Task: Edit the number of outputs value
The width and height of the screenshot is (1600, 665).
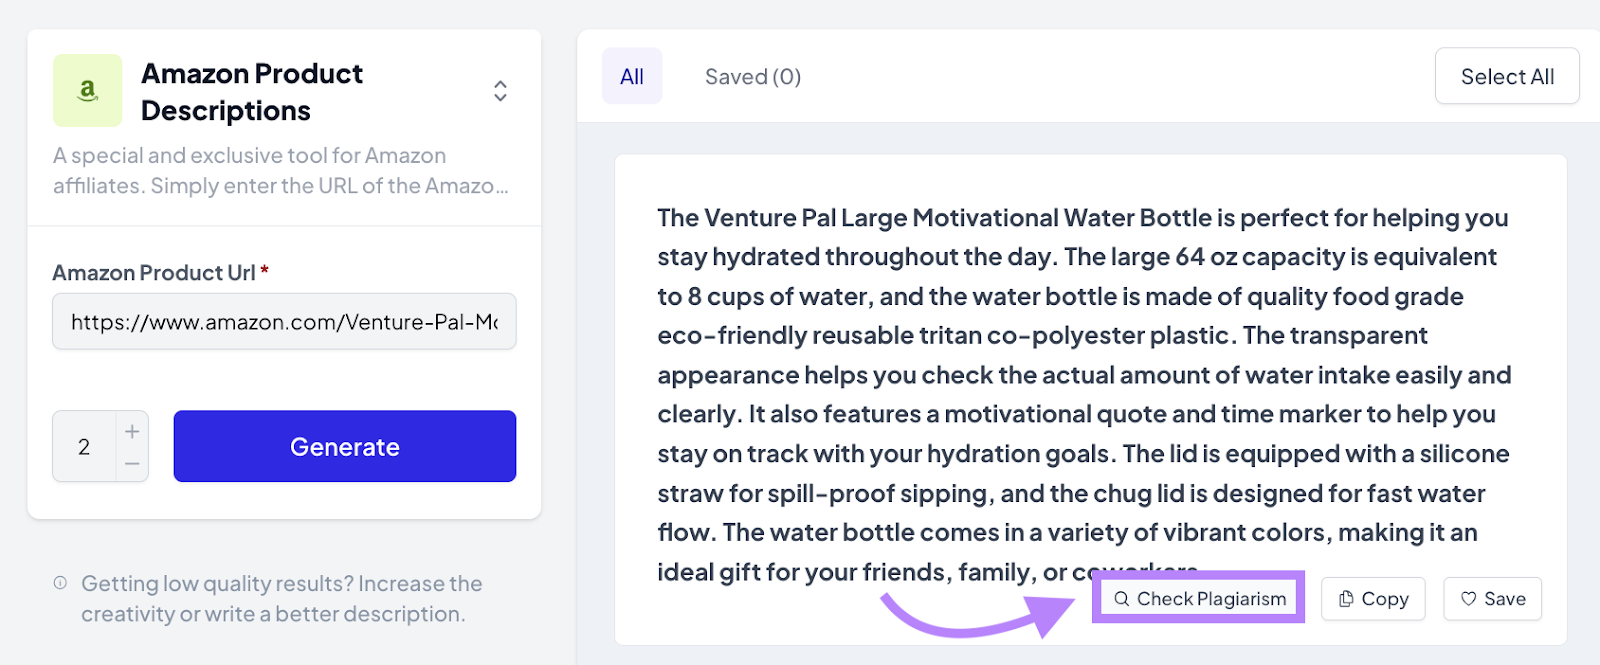Action: (x=85, y=446)
